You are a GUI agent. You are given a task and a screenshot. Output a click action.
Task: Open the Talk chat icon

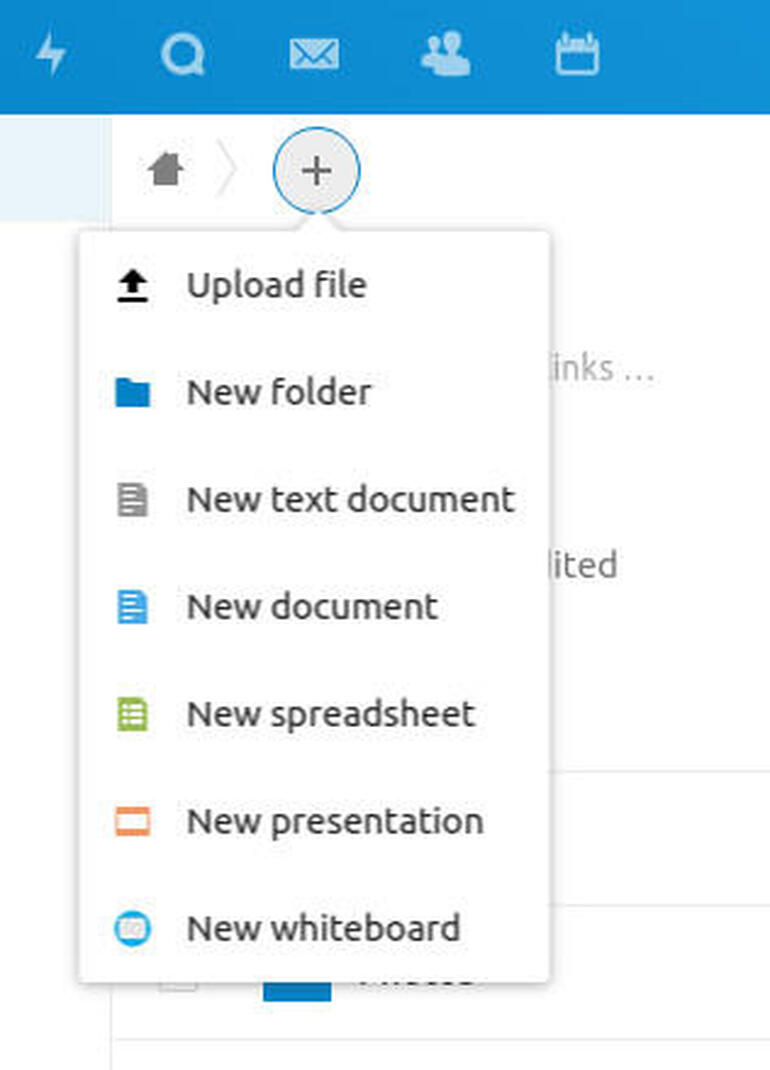182,55
